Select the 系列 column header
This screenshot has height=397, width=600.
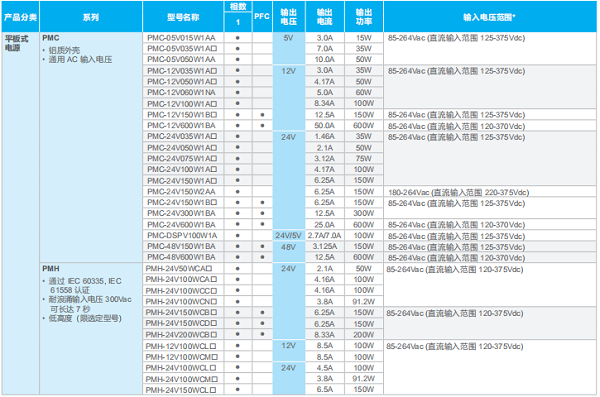pyautogui.click(x=91, y=17)
